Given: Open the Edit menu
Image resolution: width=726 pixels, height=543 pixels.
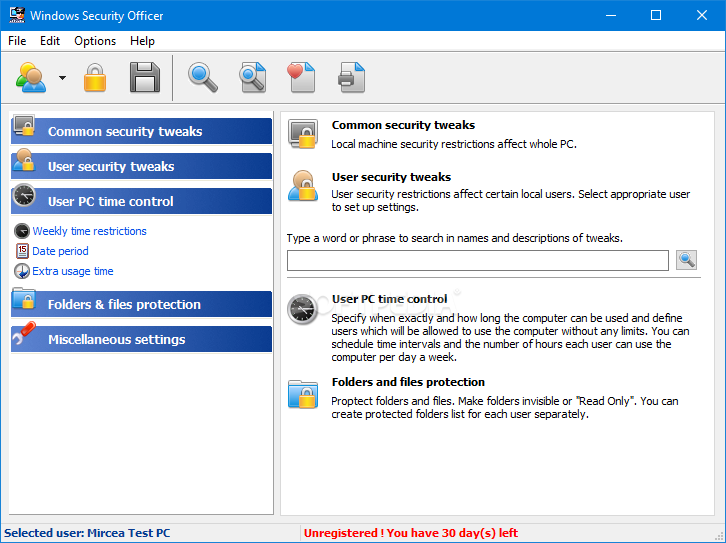Looking at the screenshot, I should tap(50, 41).
